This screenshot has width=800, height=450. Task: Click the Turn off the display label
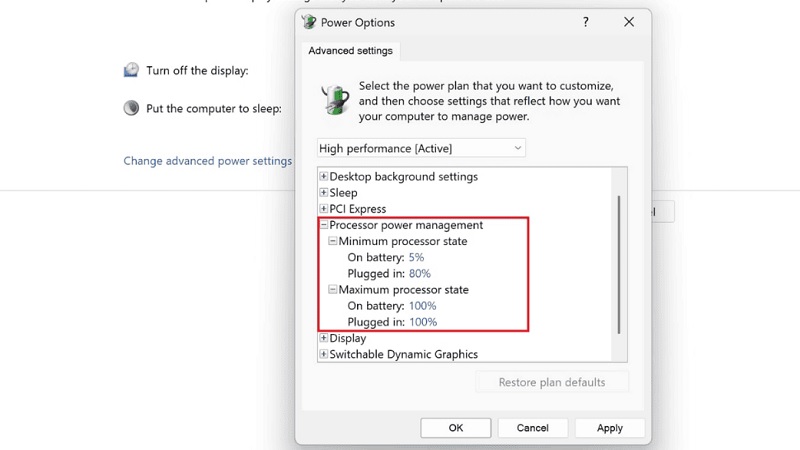[x=197, y=70]
